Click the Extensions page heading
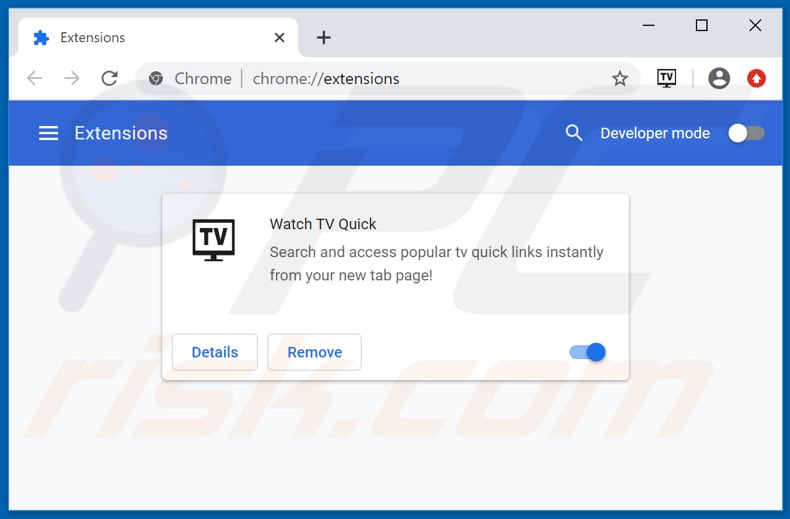 click(x=121, y=133)
